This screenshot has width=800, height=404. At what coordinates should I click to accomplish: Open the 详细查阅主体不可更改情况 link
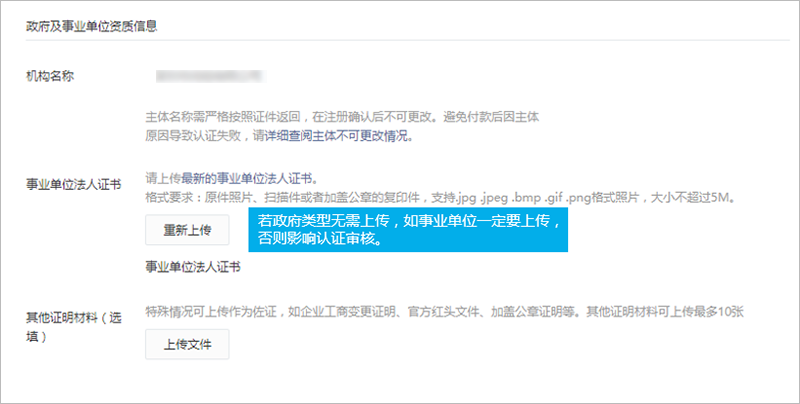337,136
